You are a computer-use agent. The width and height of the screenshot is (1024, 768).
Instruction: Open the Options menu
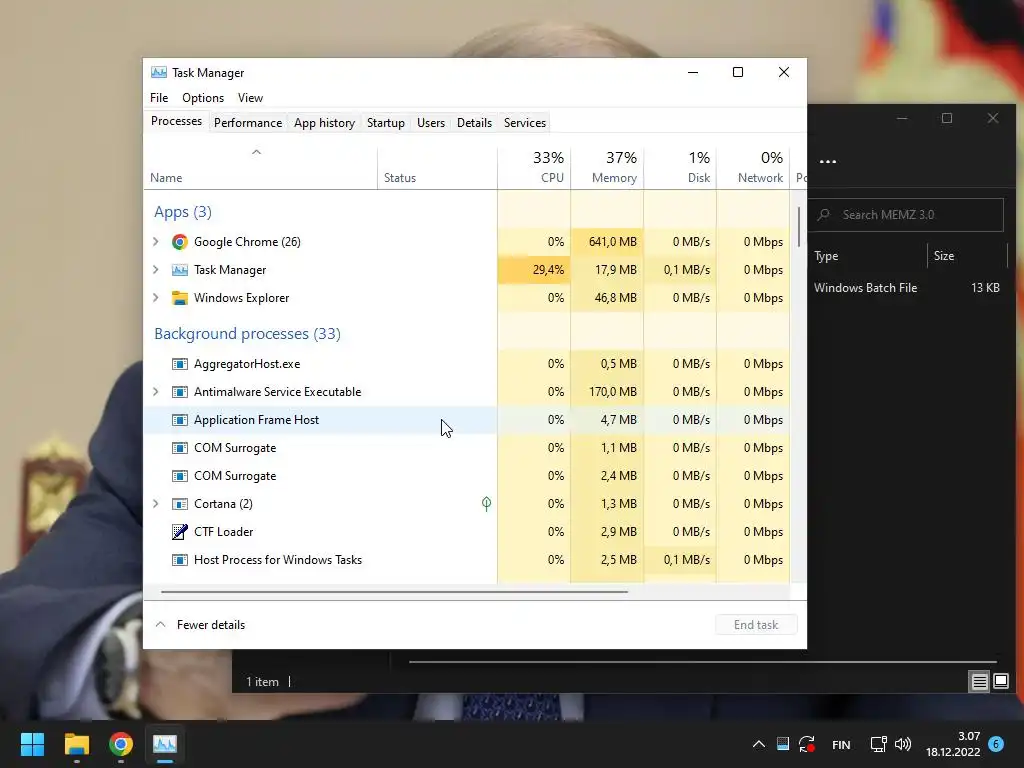tap(203, 98)
